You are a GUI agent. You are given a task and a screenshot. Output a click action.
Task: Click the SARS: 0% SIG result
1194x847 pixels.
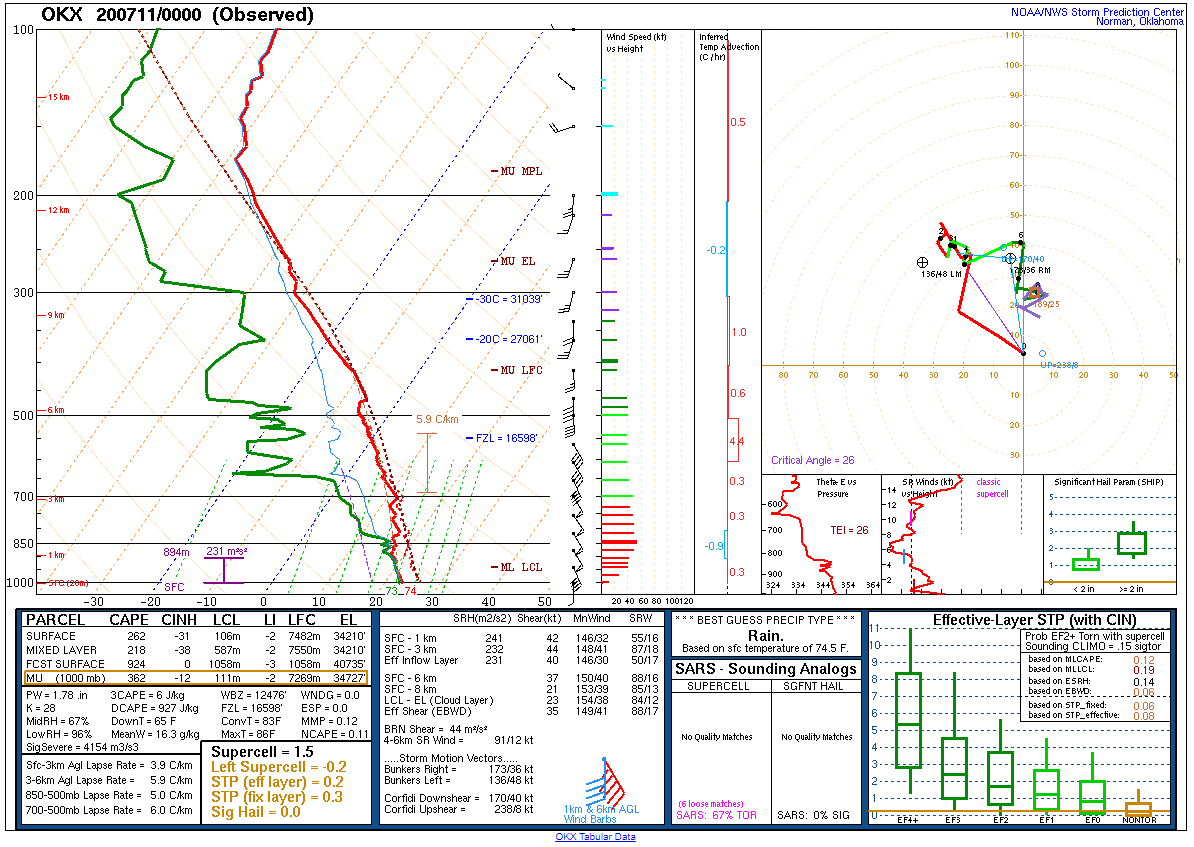[813, 815]
